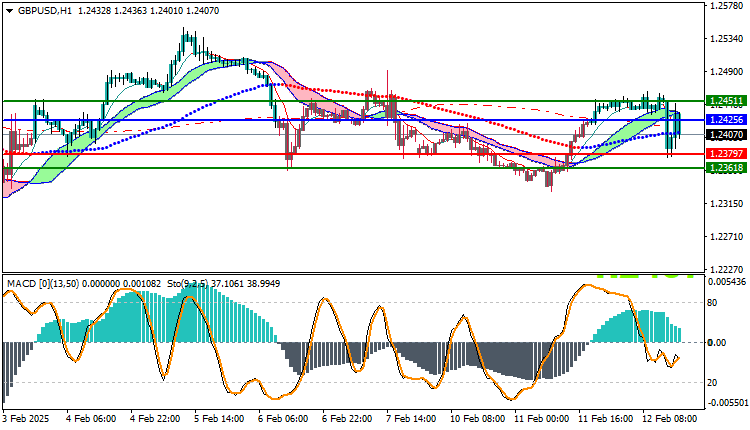Select the green 1.23618 price level label
This screenshot has height=430, width=750.
(726, 167)
